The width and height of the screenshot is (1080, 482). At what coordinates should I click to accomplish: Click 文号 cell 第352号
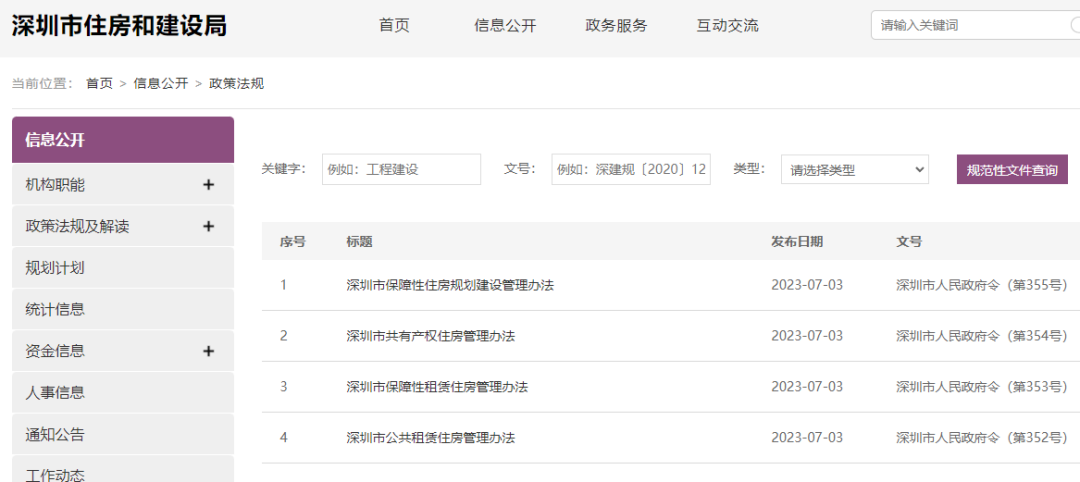[982, 438]
